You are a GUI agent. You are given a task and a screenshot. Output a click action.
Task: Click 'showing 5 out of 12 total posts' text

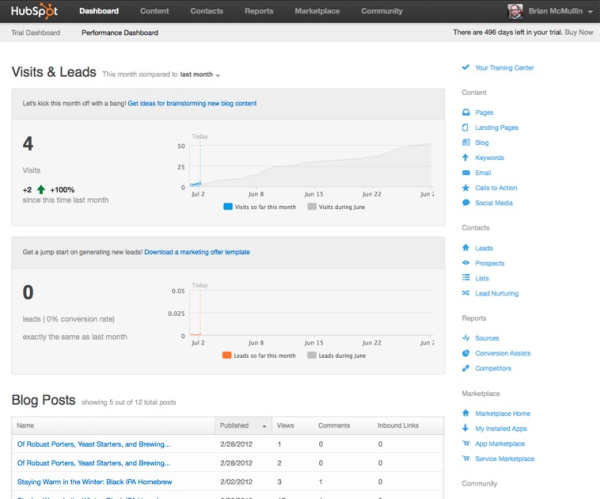(129, 403)
